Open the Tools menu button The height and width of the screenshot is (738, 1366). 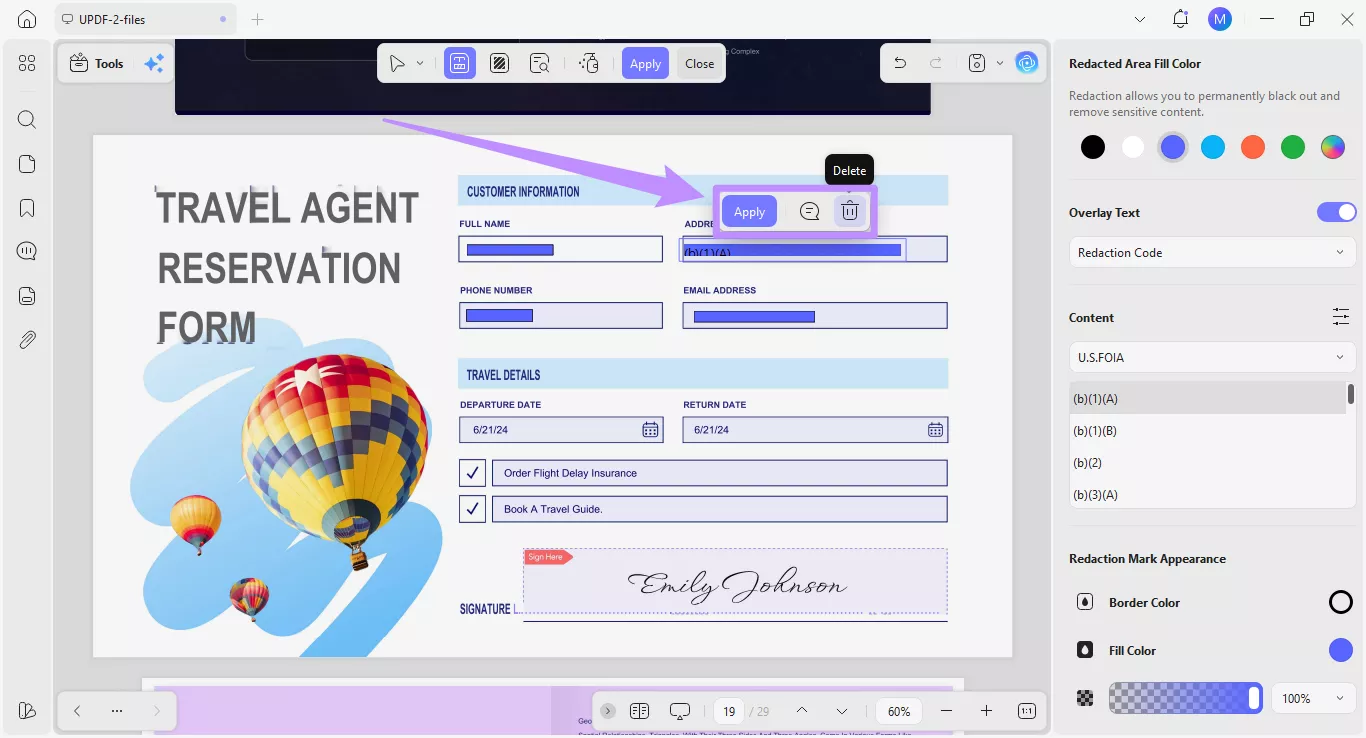pos(97,64)
